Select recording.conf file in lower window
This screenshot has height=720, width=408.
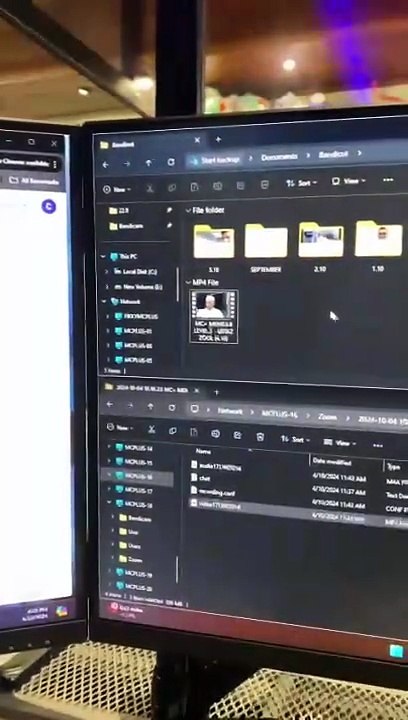[x=213, y=492]
